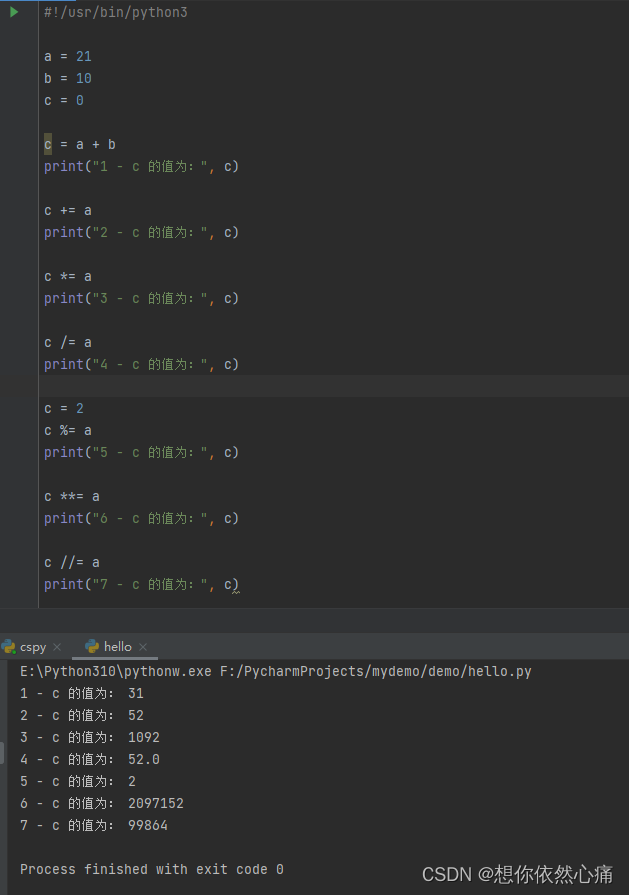
Task: Click the print statement labeled 3
Action: 142,299
